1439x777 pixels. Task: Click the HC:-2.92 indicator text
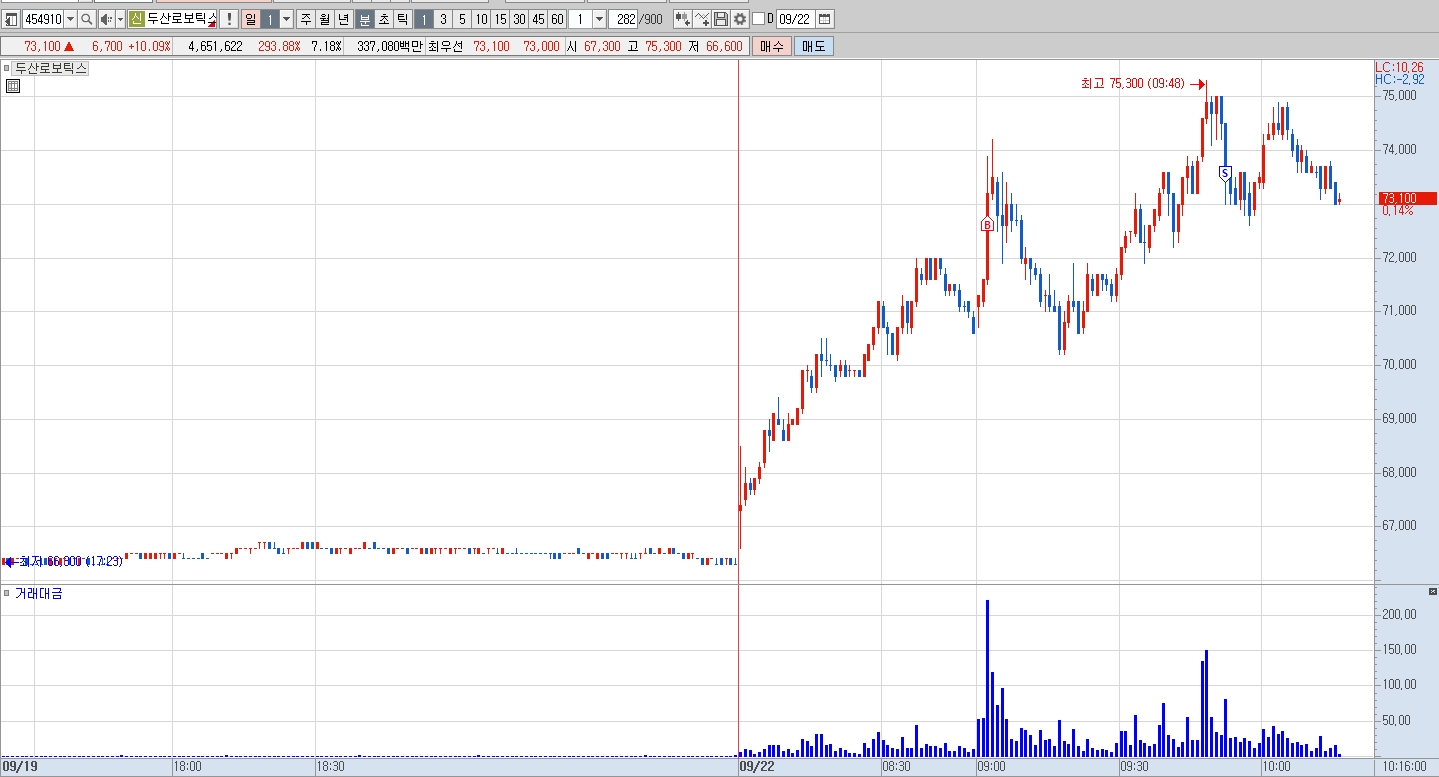pyautogui.click(x=1399, y=79)
